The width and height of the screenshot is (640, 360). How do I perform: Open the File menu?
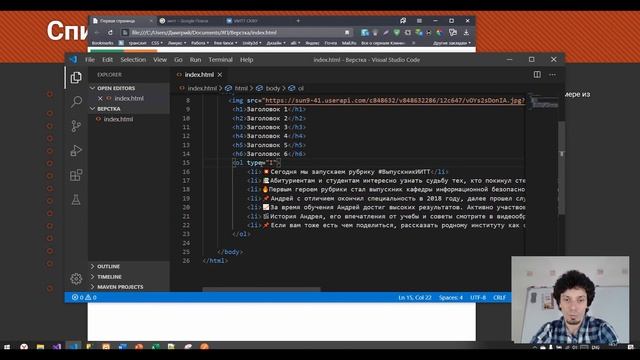tap(90, 60)
